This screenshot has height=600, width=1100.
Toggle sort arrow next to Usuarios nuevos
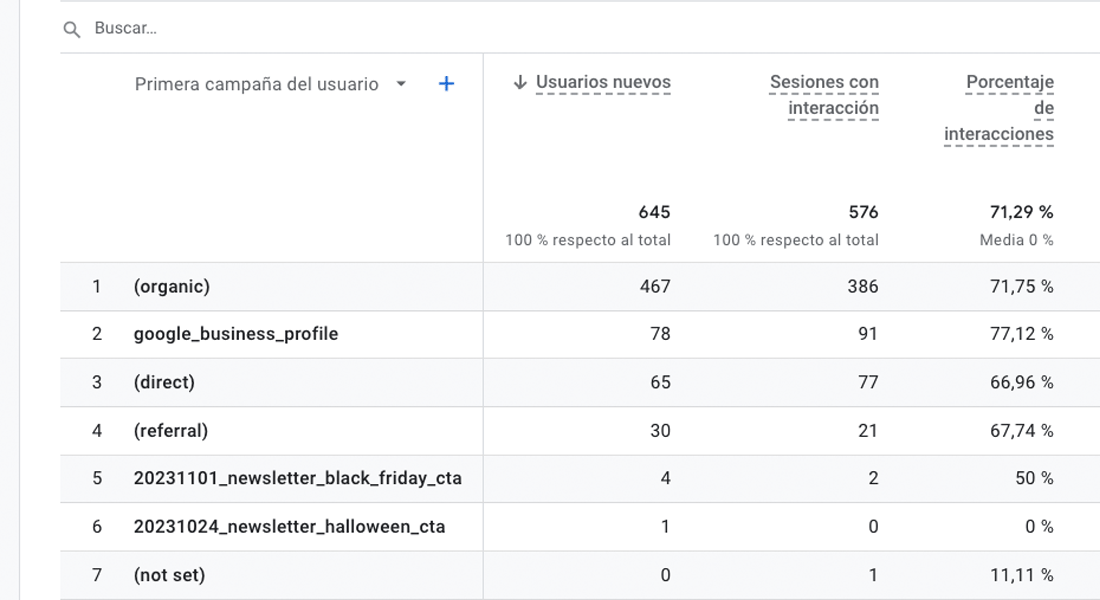(x=519, y=83)
